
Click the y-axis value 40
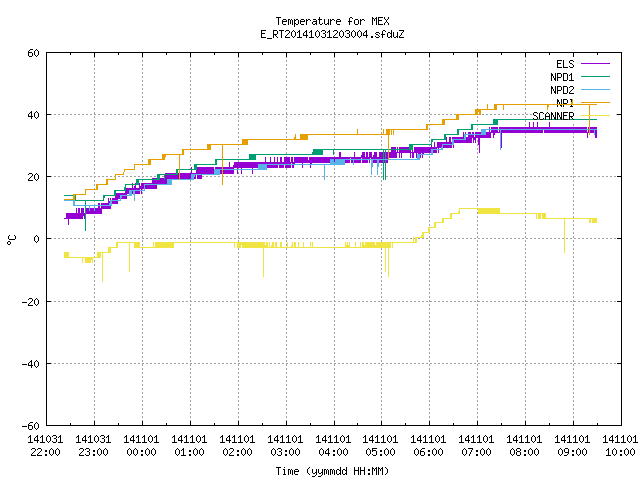pos(33,116)
